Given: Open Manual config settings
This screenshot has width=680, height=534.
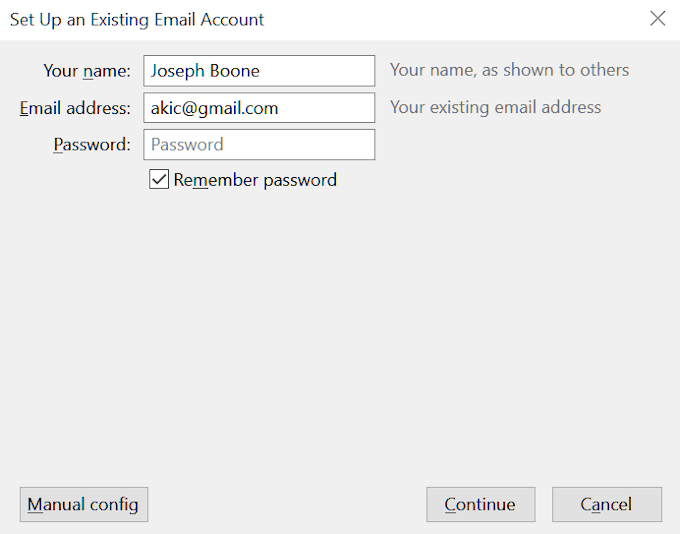Looking at the screenshot, I should point(84,504).
